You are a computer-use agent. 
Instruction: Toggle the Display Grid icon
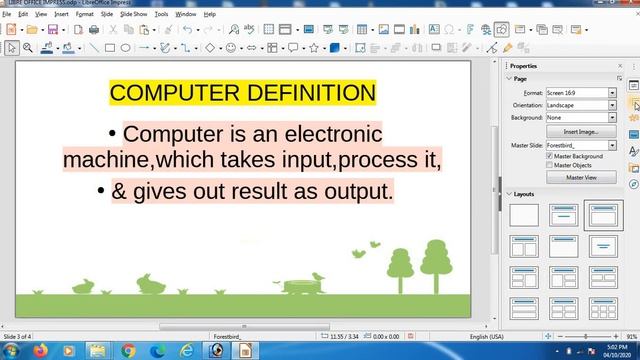[269, 29]
